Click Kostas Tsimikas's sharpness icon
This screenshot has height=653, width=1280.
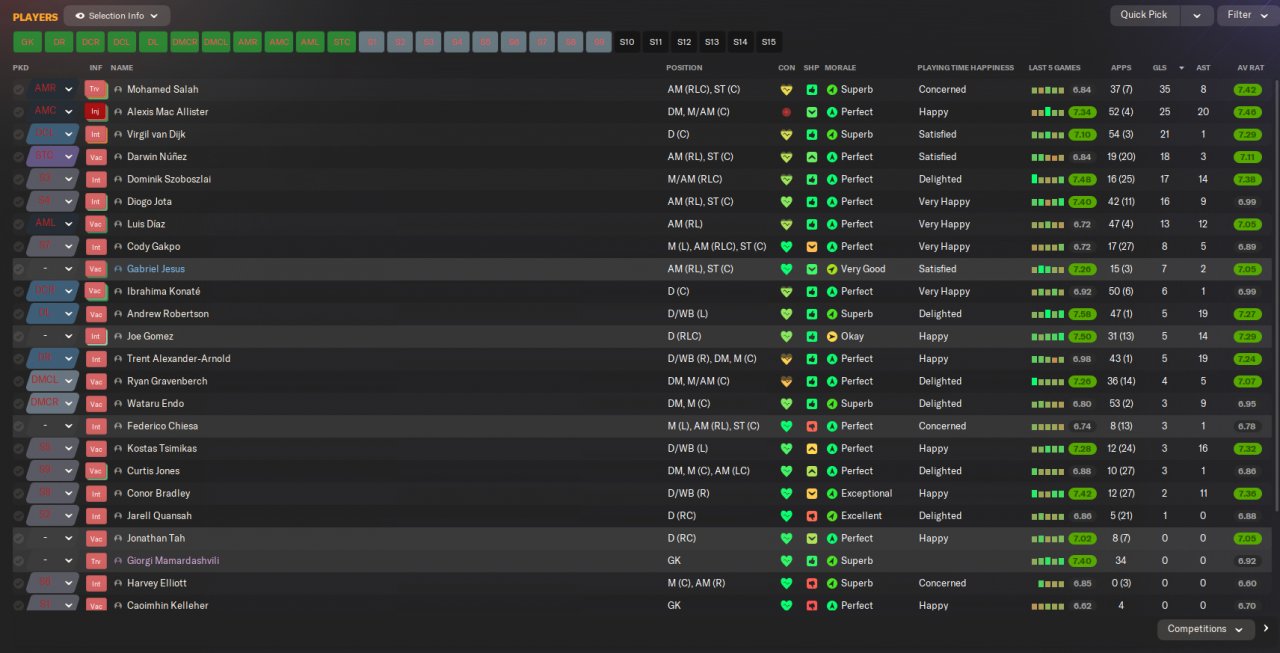pos(812,448)
